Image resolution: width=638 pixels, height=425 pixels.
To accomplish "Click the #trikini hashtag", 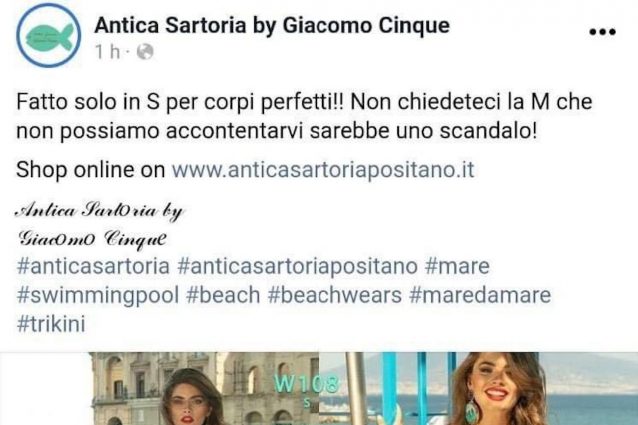I will [x=51, y=324].
